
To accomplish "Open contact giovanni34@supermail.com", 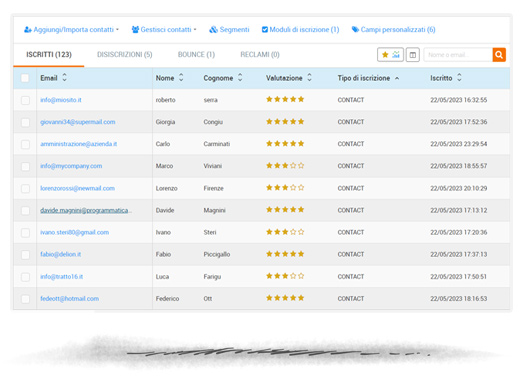I will click(x=77, y=122).
